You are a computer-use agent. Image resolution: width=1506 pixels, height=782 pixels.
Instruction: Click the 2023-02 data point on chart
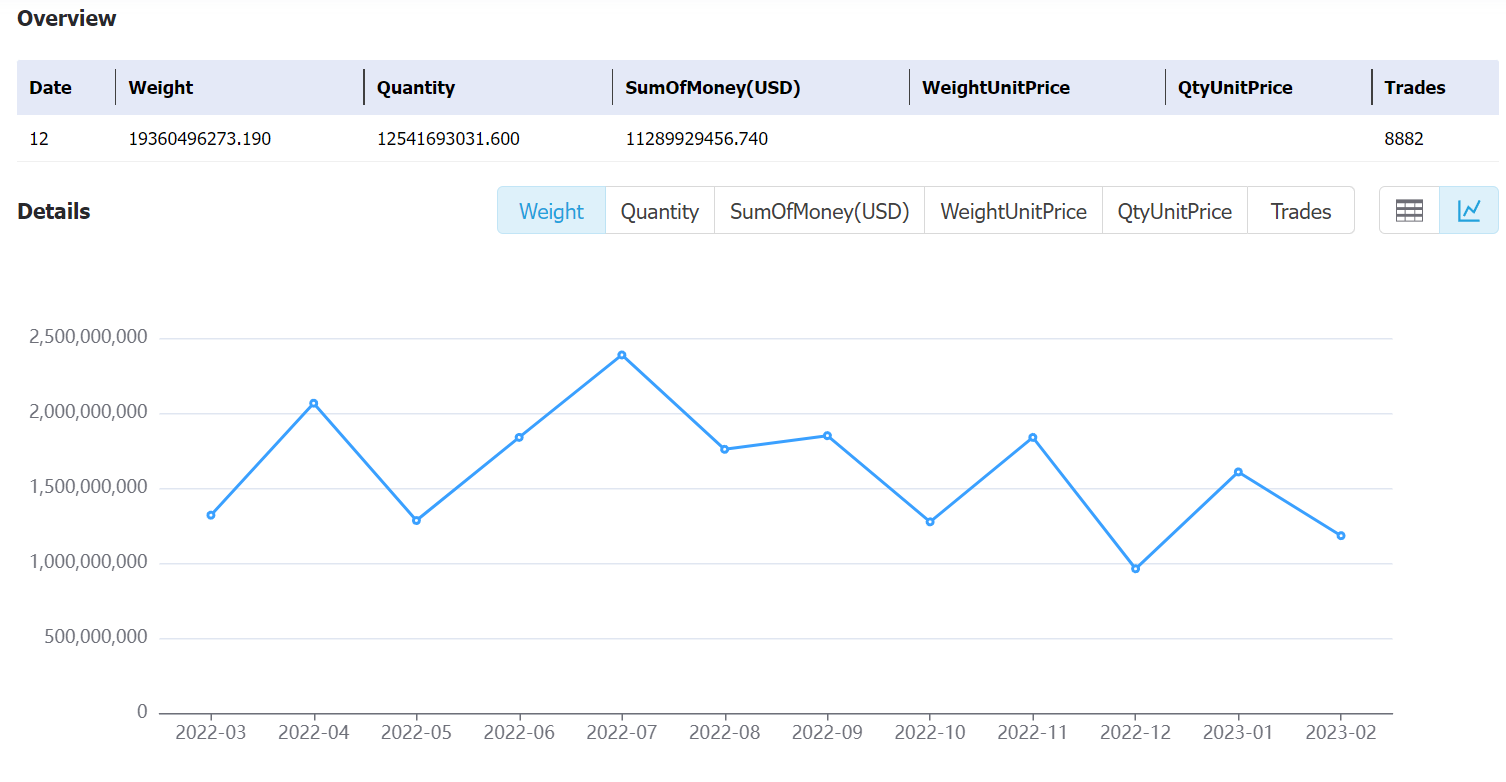point(1341,535)
